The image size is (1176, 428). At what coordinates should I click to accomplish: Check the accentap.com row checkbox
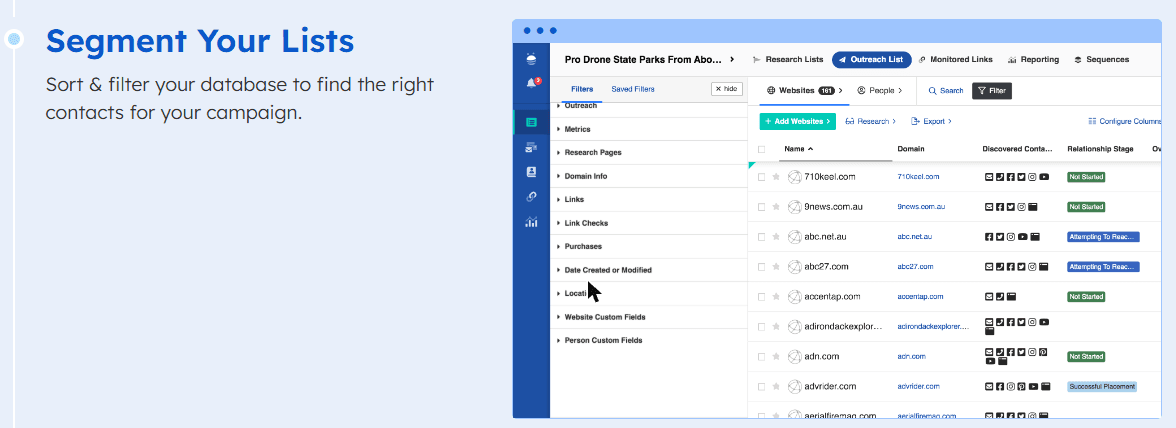[761, 297]
